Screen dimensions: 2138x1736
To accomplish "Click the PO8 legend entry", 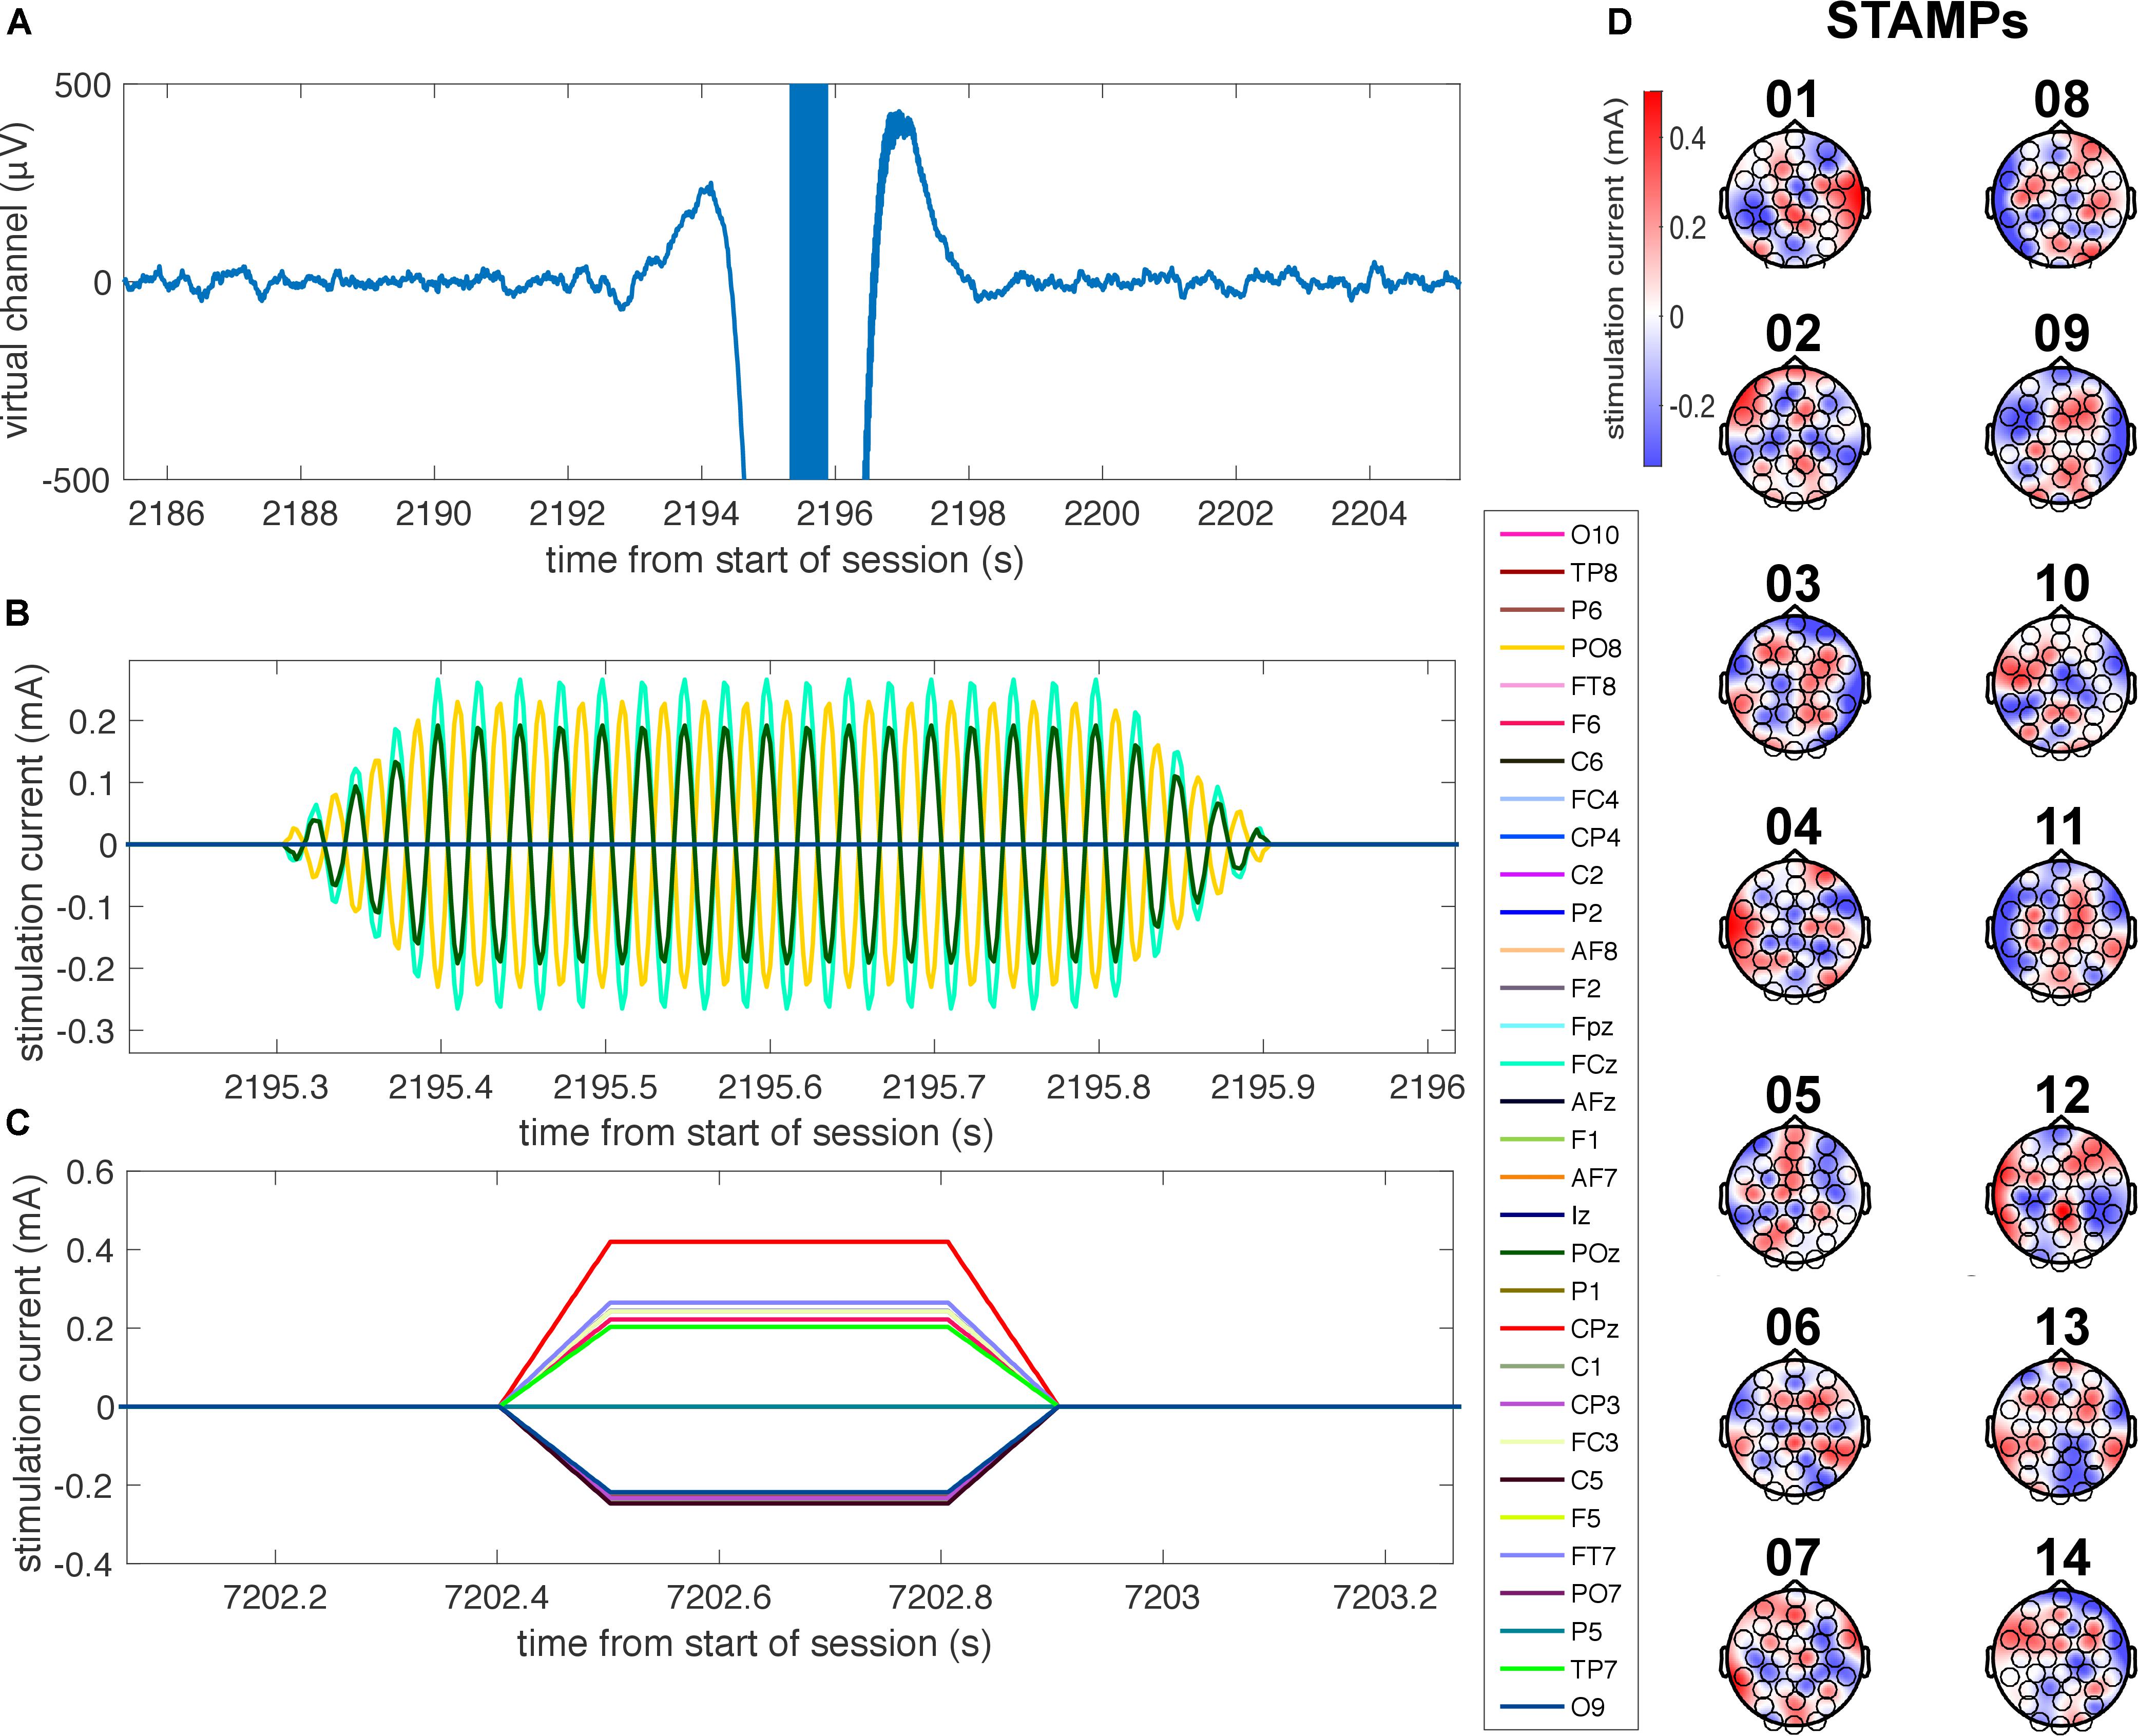I will [1560, 648].
